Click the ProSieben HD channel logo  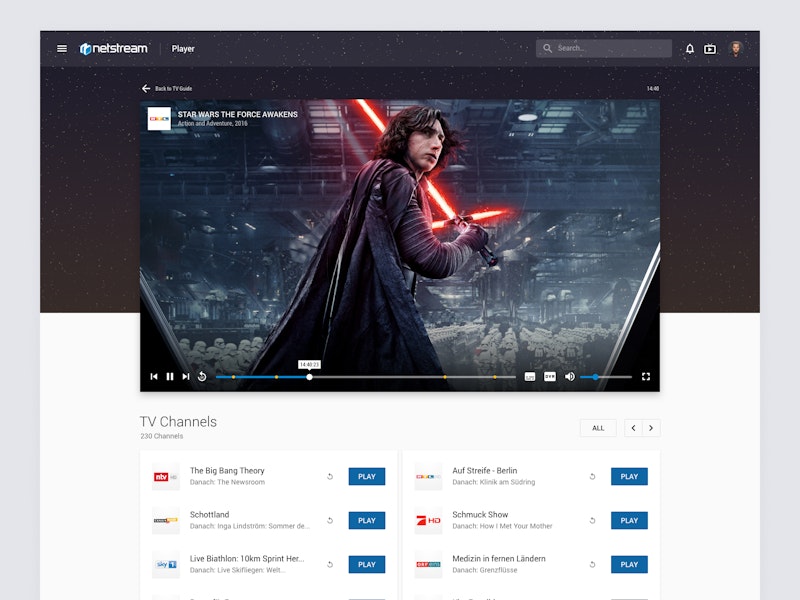(428, 520)
